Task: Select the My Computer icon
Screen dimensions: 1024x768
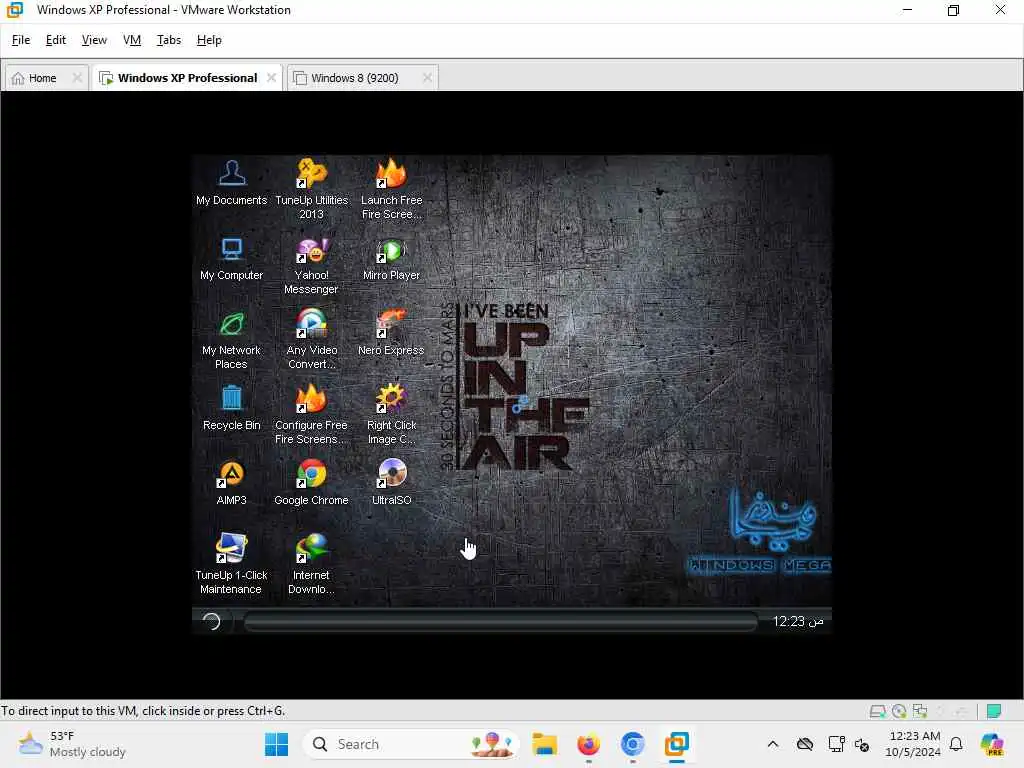Action: pos(231,259)
